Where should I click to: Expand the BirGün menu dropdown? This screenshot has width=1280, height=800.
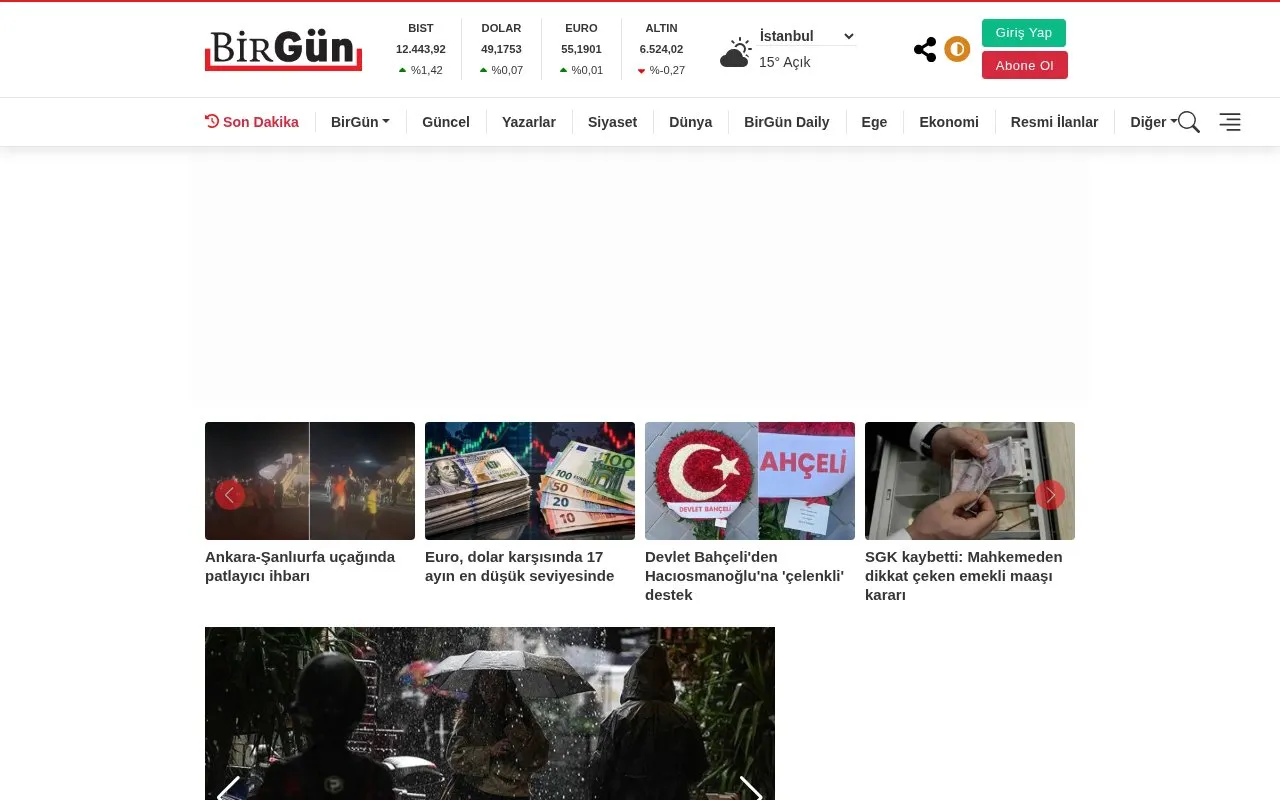coord(360,122)
